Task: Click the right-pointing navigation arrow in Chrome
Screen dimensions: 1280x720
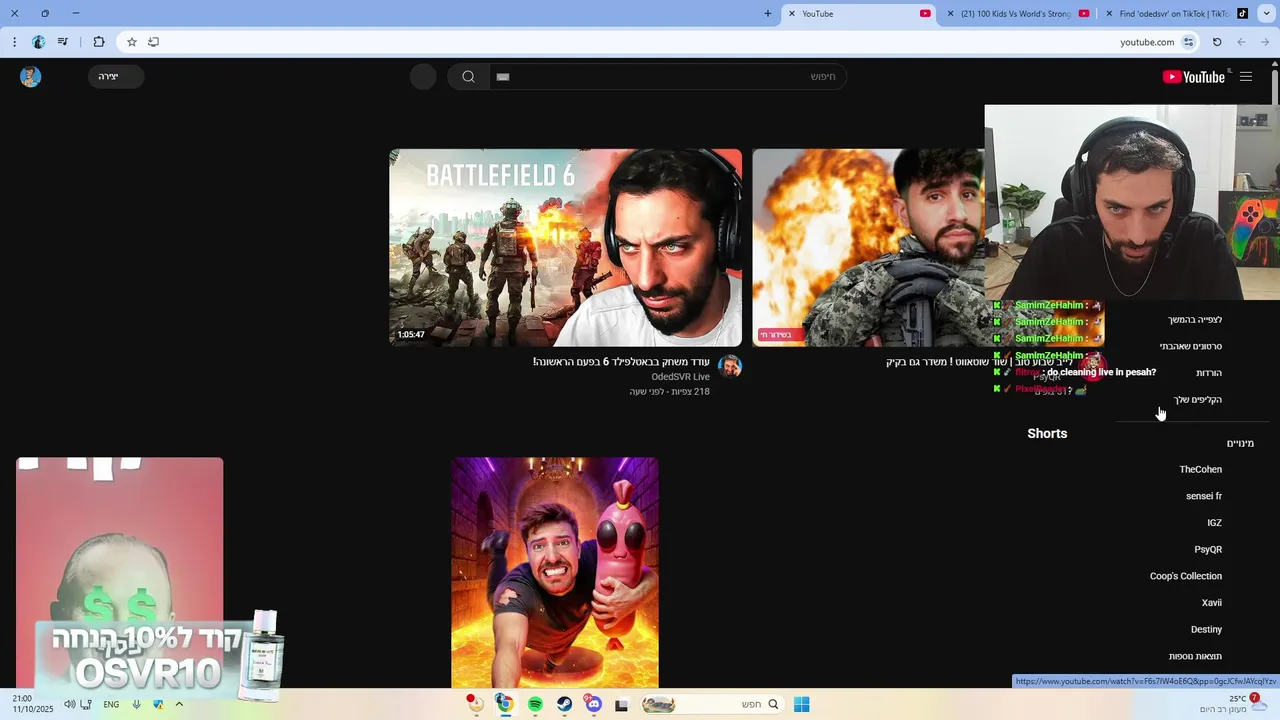Action: click(1265, 42)
